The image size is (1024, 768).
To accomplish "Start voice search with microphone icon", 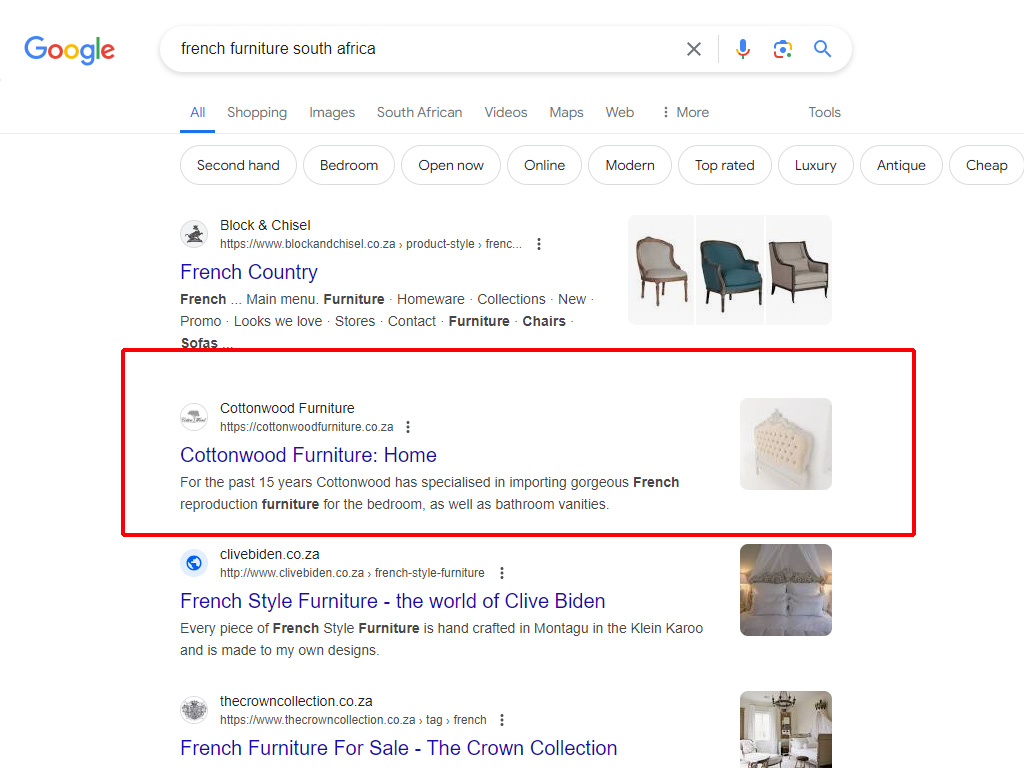I will (743, 49).
